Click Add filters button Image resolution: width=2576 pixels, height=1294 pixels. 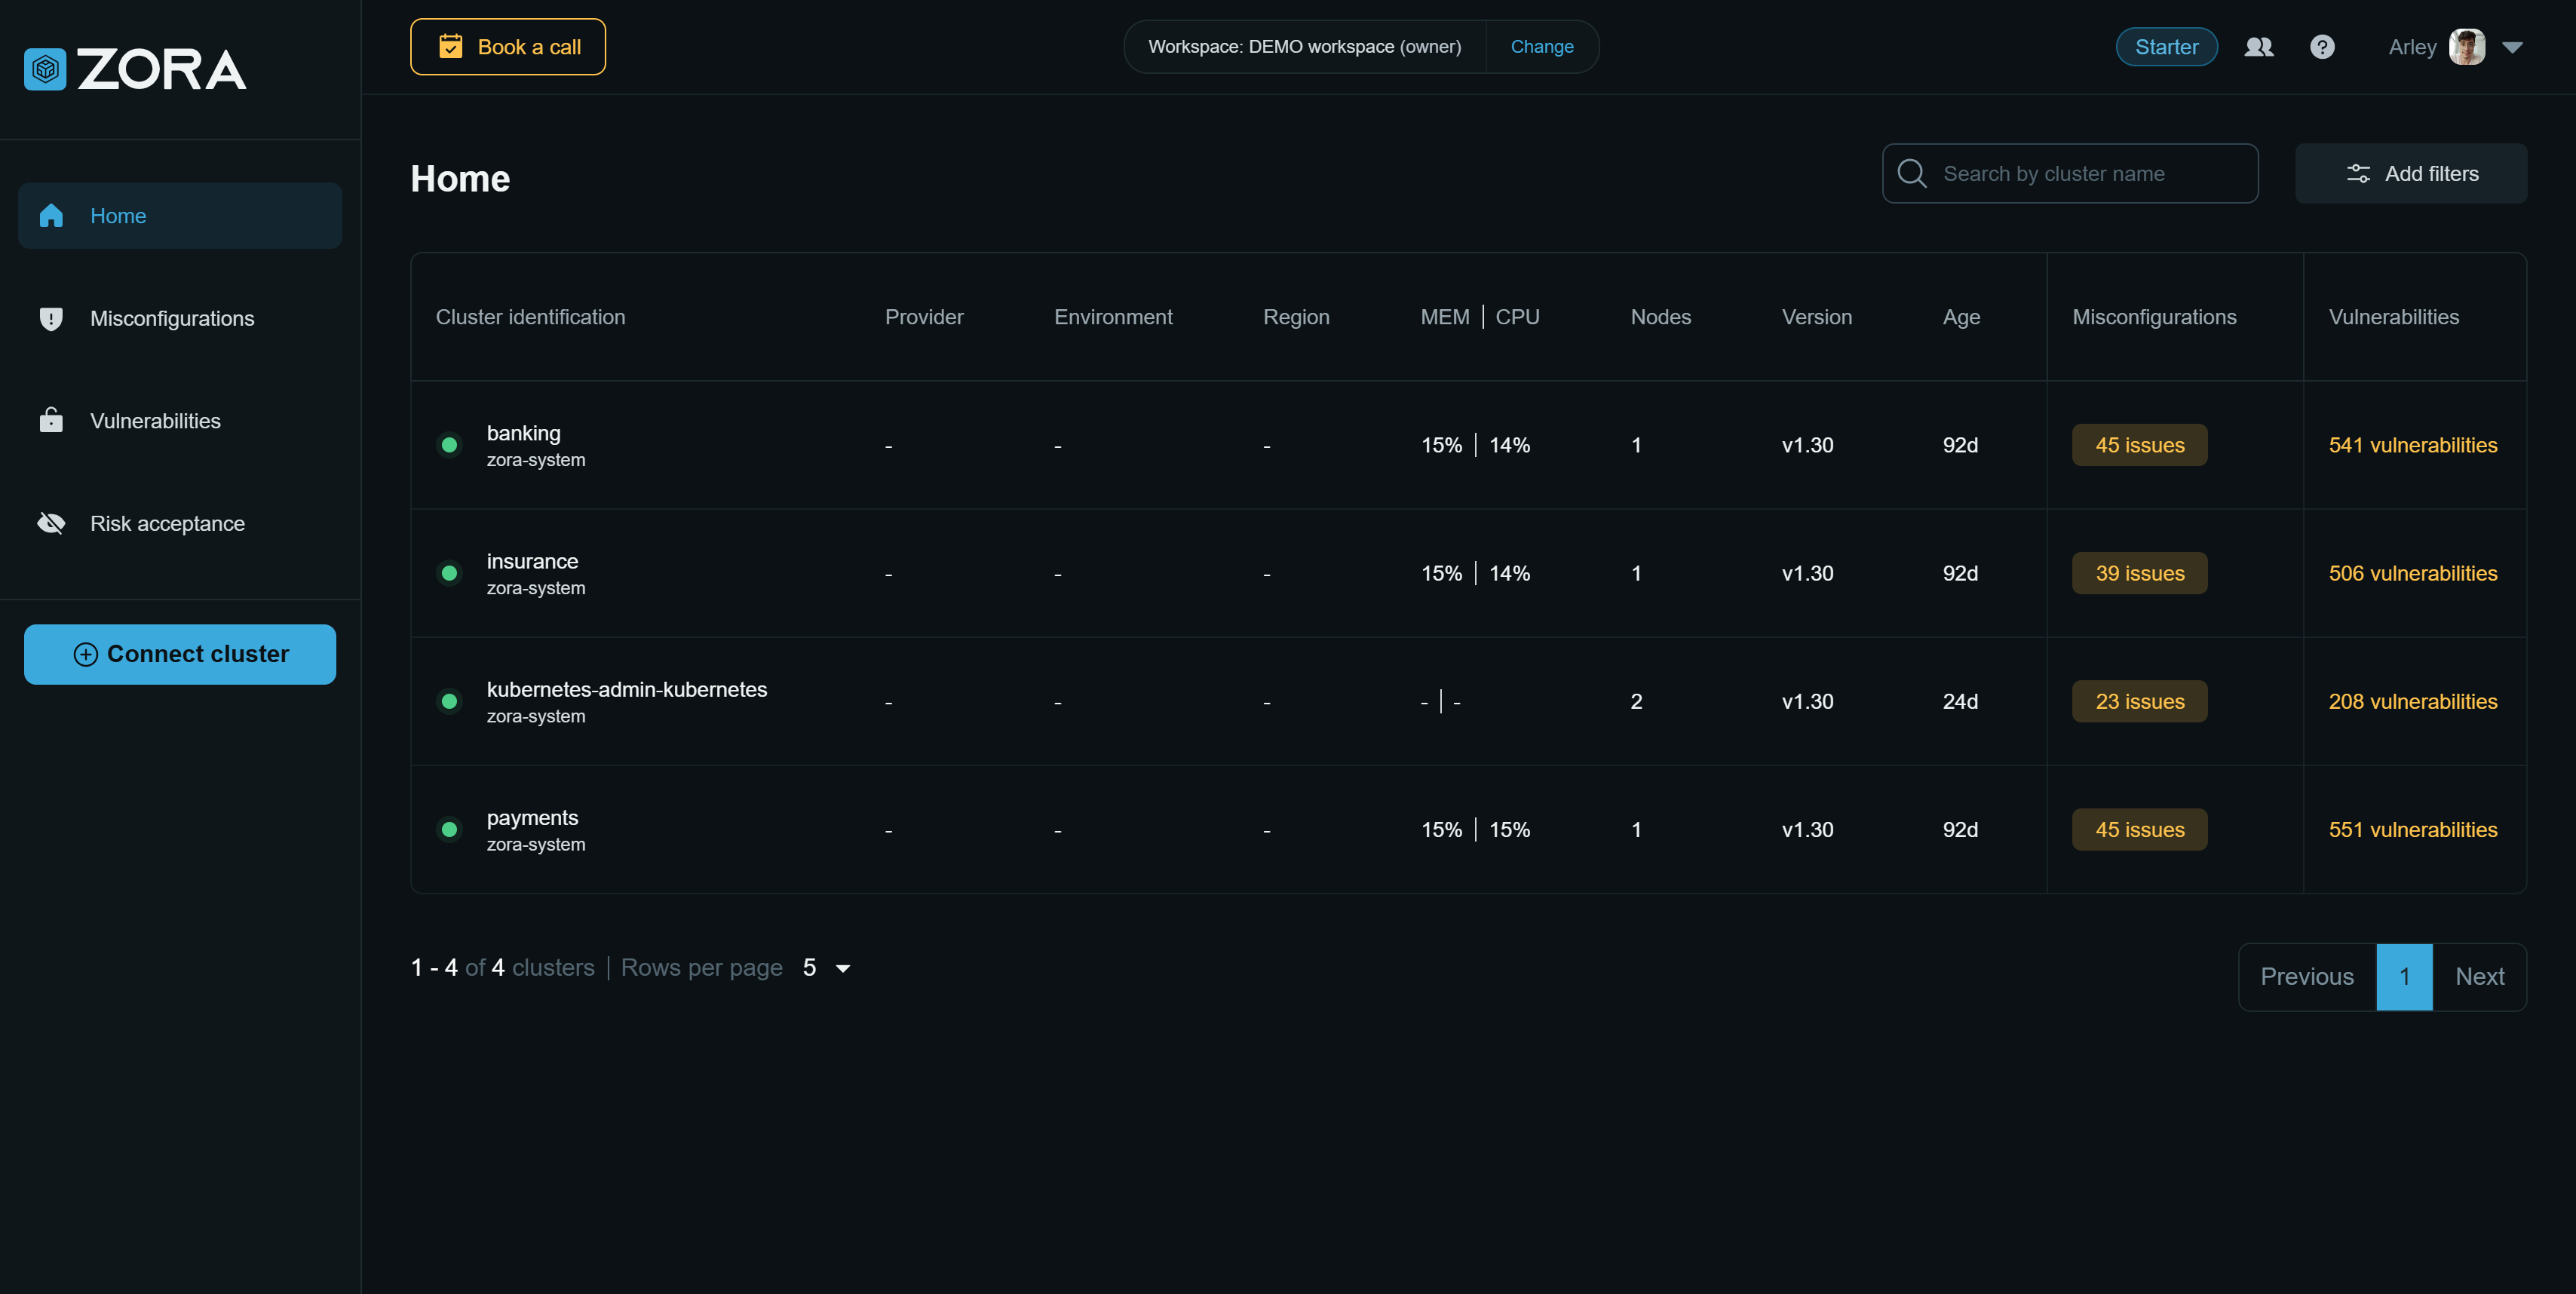(2411, 172)
